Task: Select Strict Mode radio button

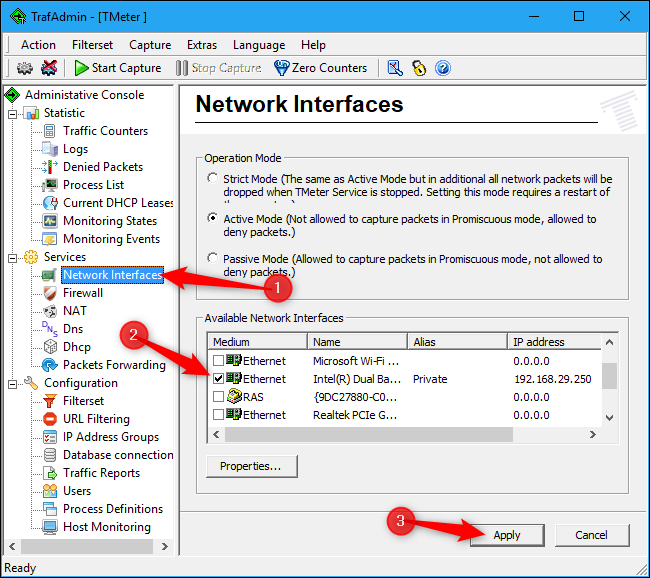Action: pos(211,179)
